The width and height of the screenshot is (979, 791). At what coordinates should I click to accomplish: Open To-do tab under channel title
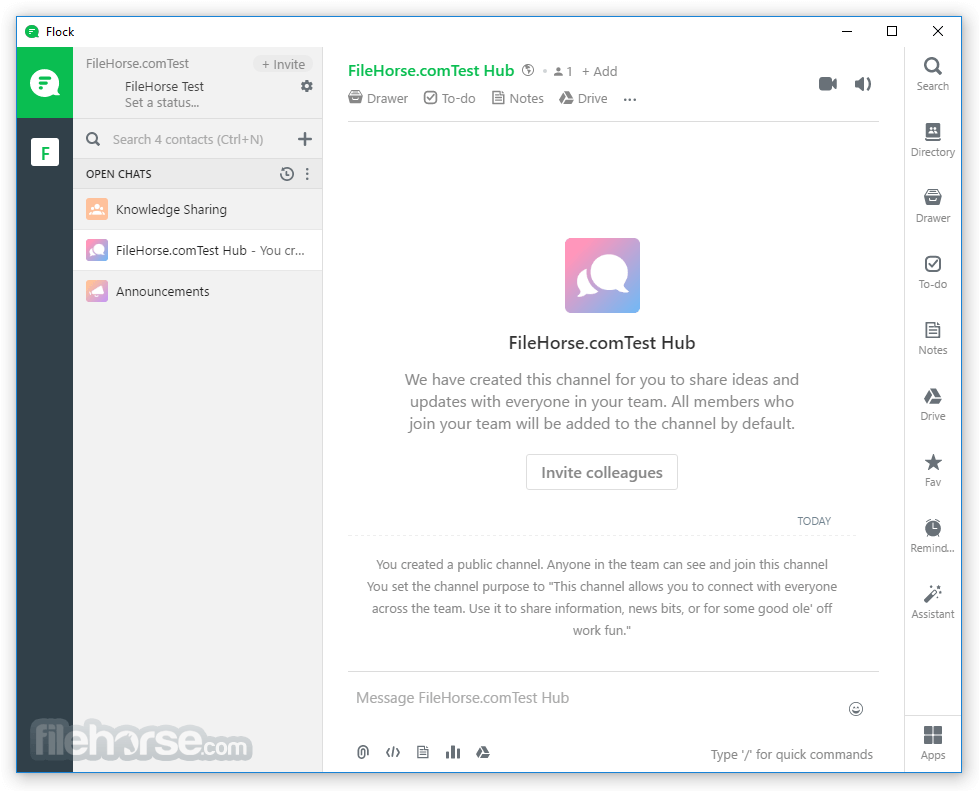coord(450,99)
